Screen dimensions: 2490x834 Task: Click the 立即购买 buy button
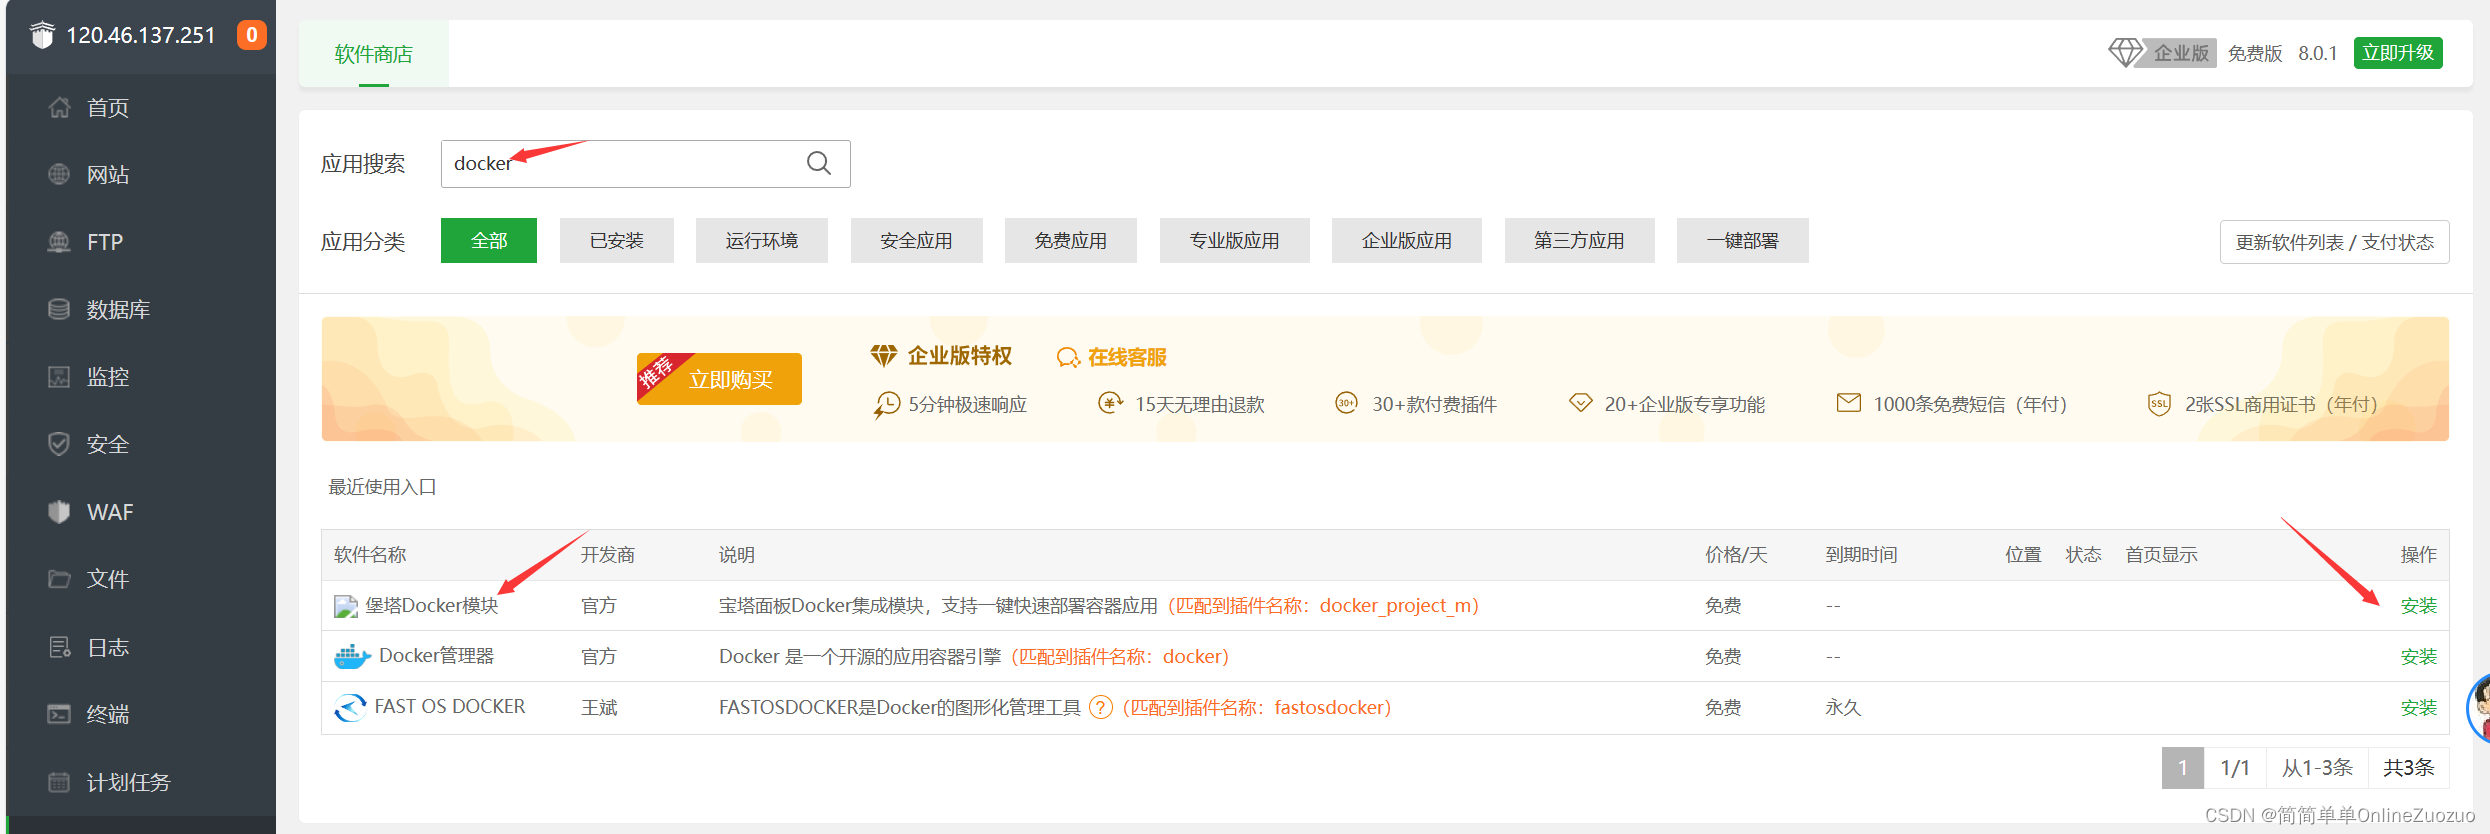click(720, 379)
